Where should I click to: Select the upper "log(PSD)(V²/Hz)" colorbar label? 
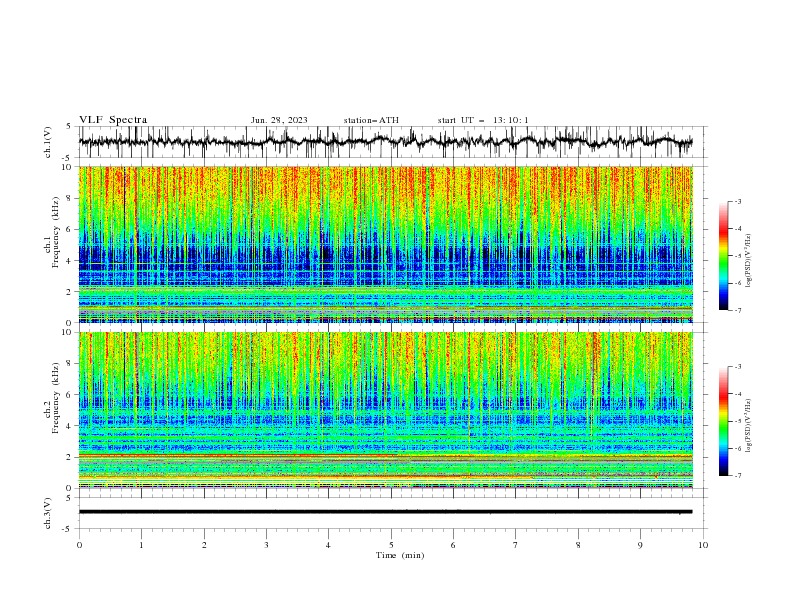pyautogui.click(x=749, y=261)
